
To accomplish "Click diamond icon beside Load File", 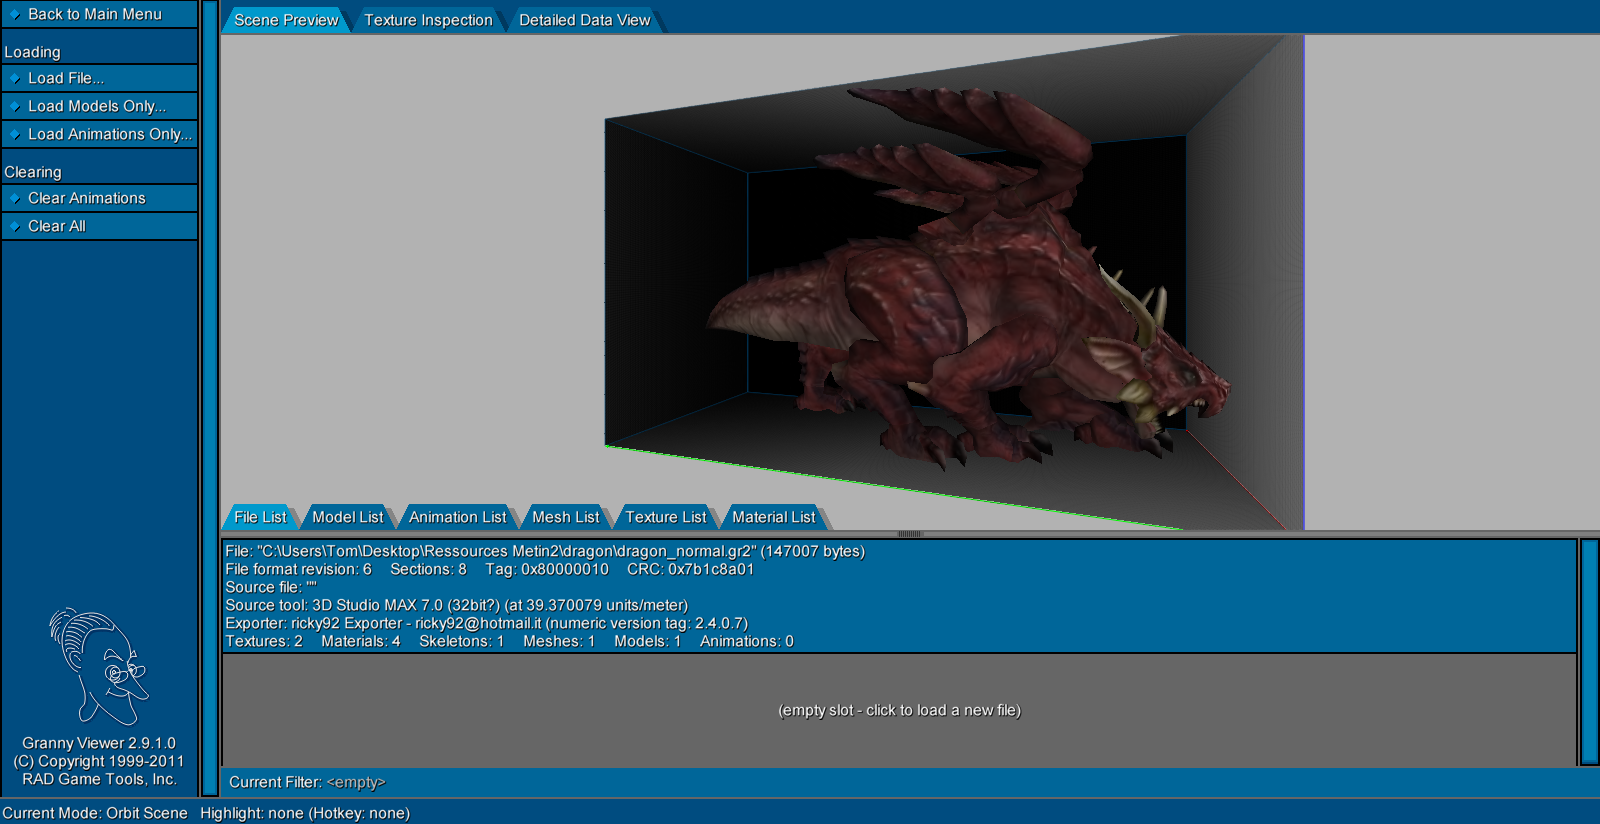I will coord(15,78).
